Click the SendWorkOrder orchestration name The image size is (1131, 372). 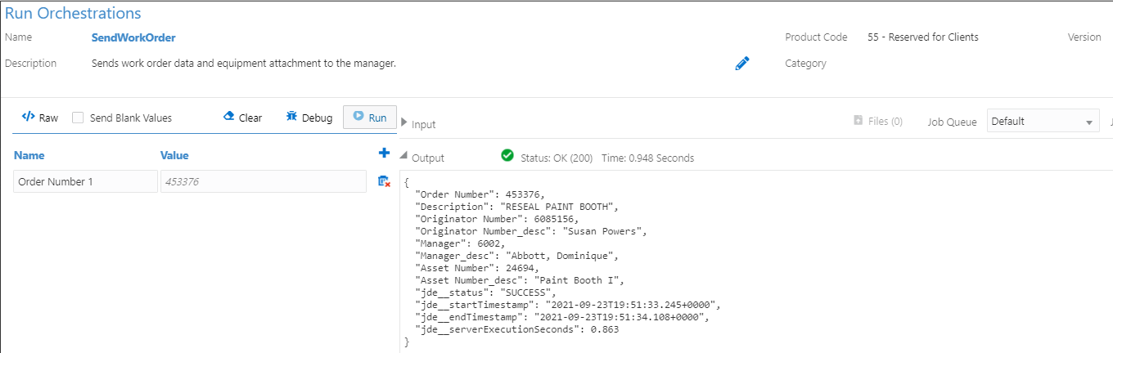point(133,37)
